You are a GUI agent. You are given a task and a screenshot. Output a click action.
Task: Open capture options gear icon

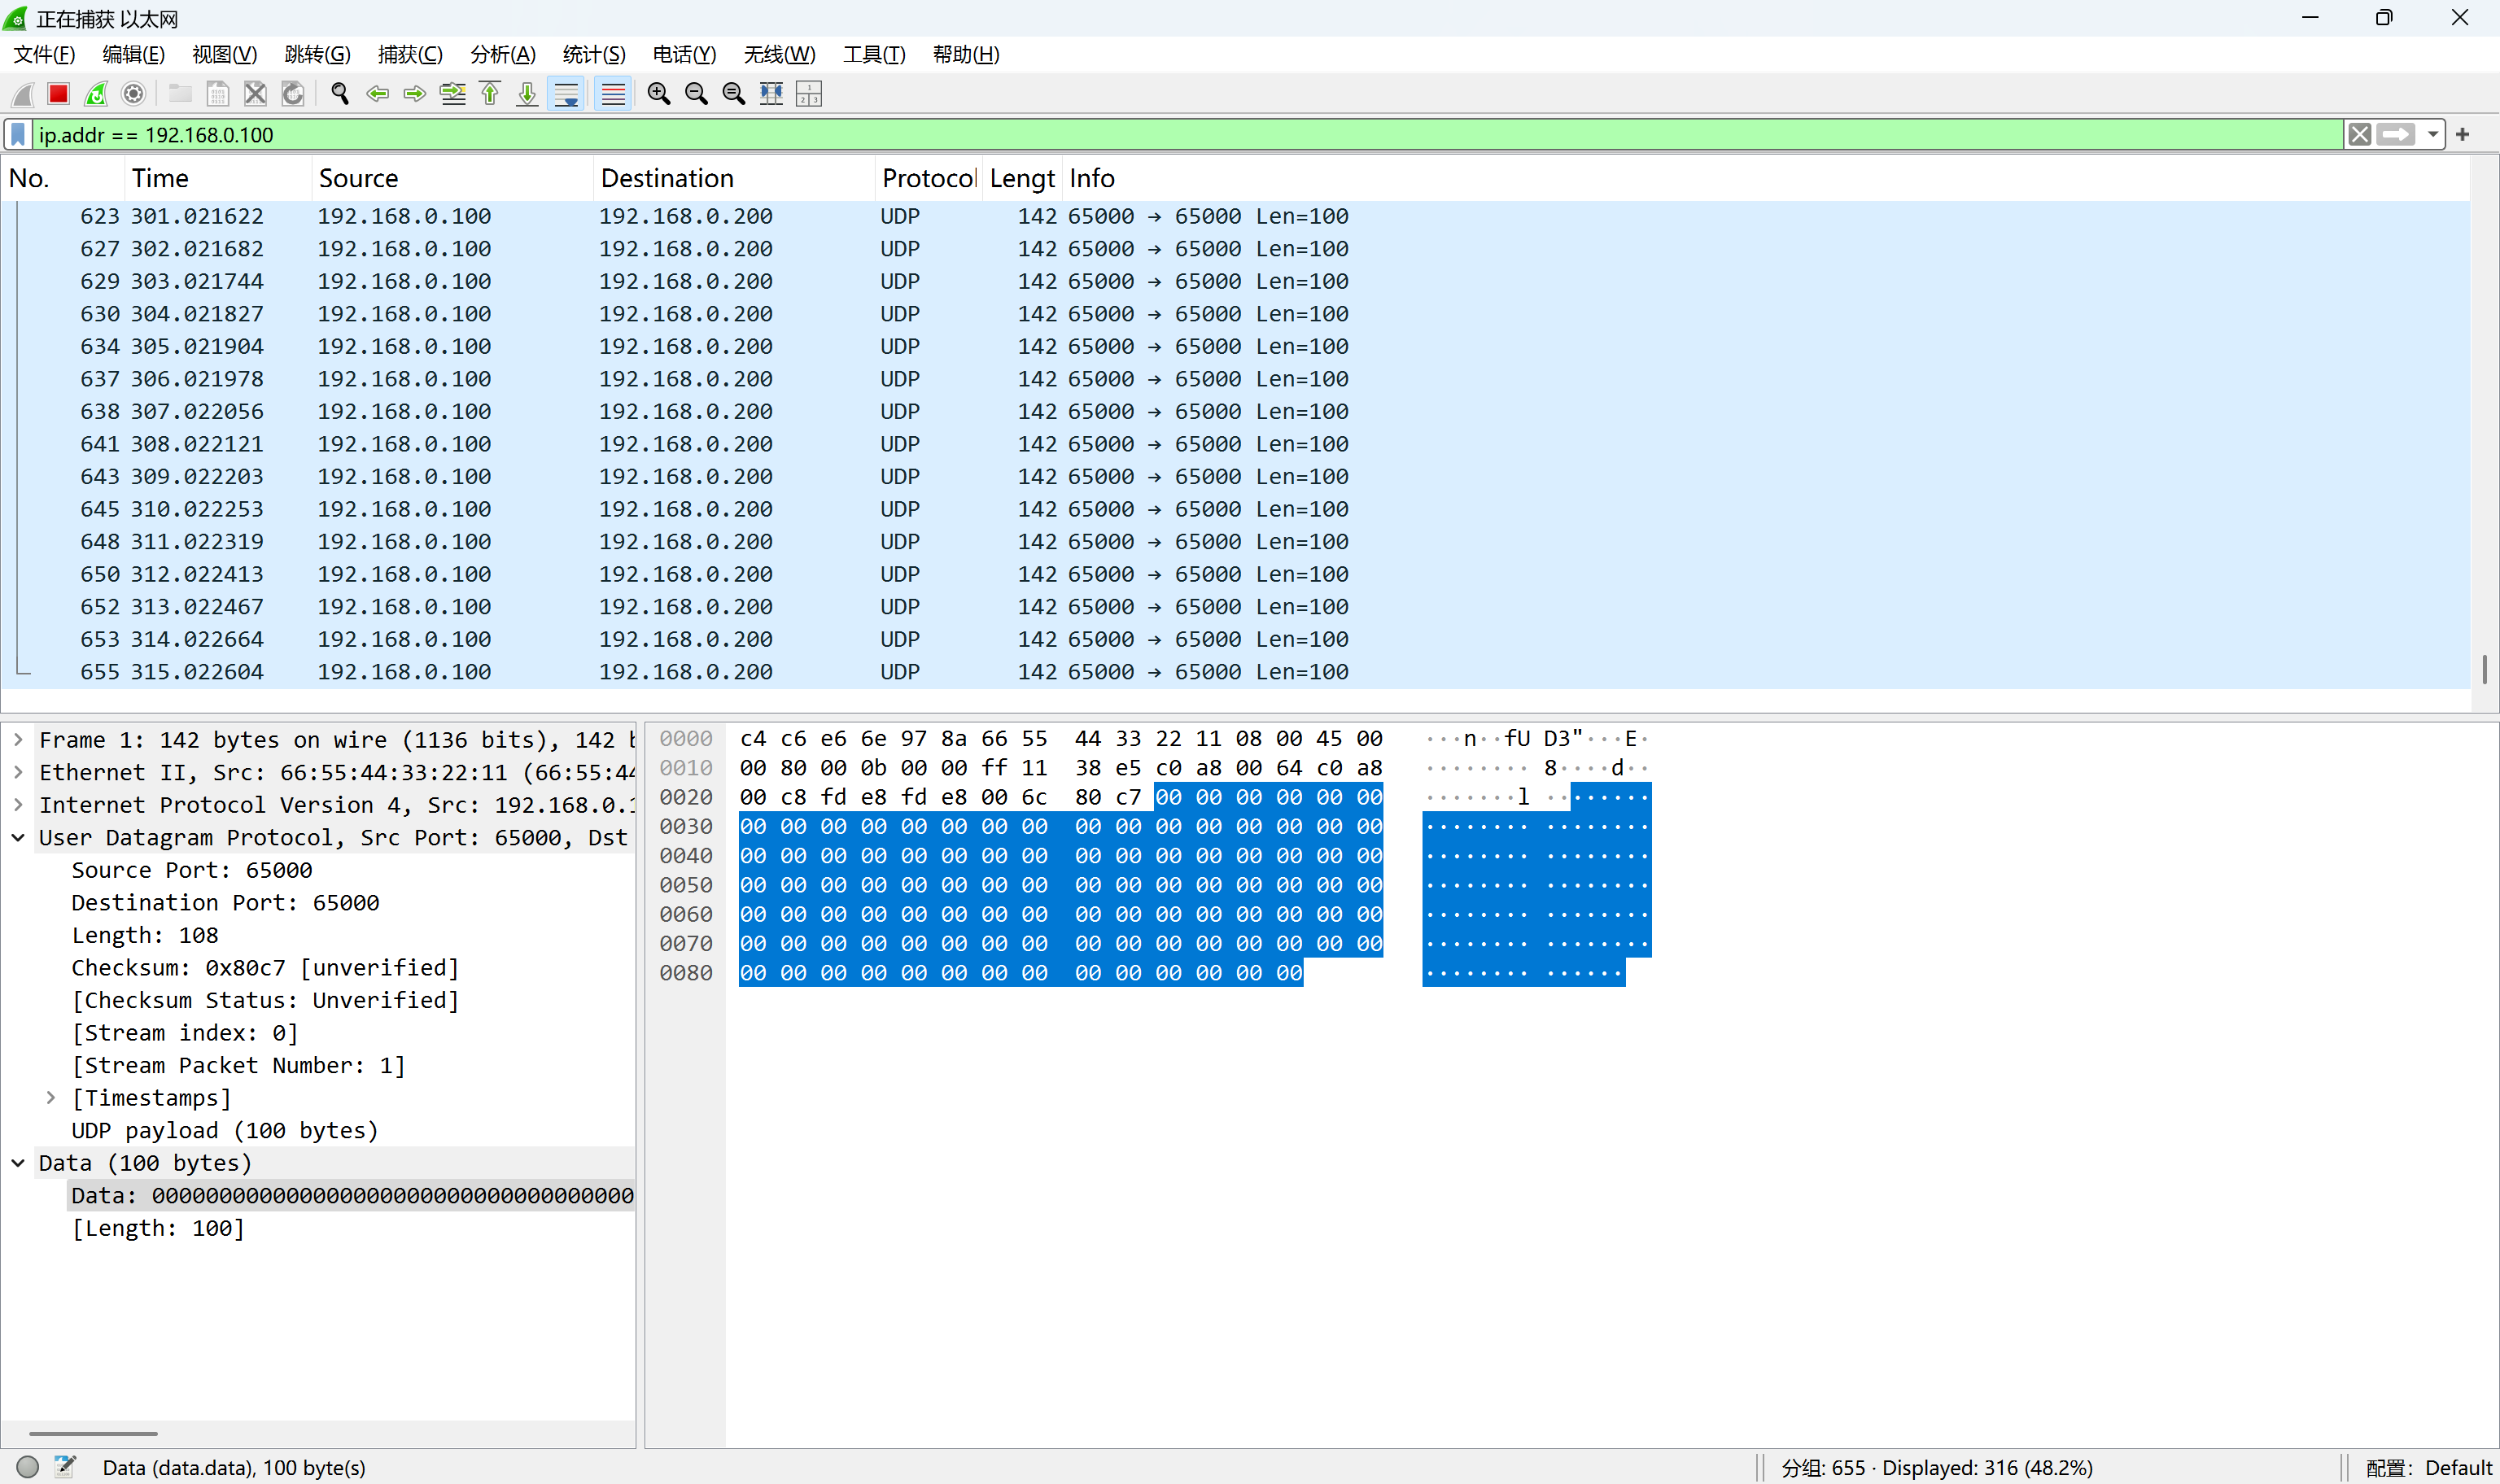133,94
